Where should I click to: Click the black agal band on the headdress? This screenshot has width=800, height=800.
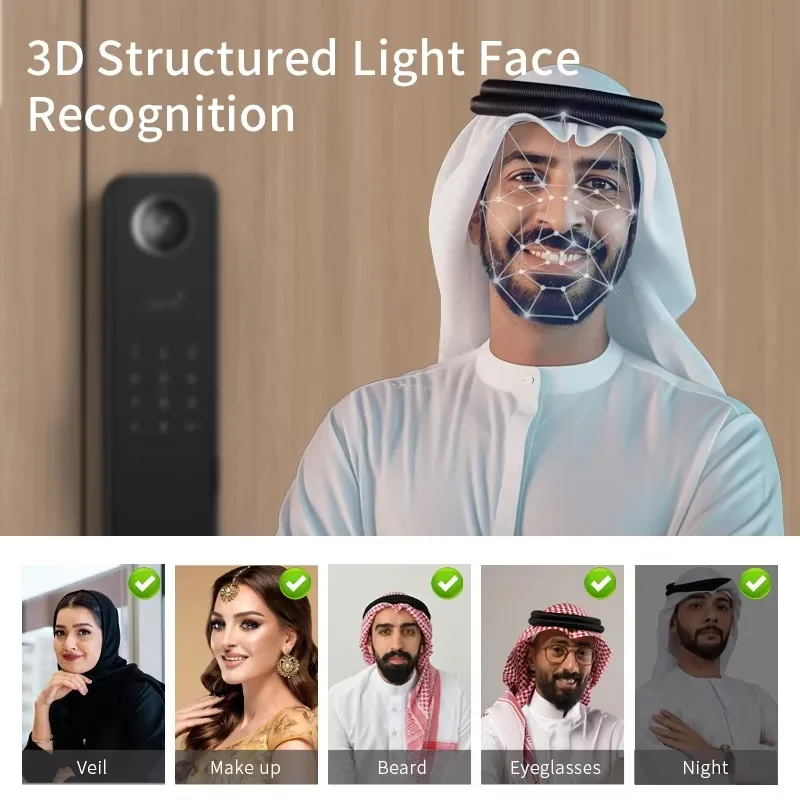(x=568, y=106)
